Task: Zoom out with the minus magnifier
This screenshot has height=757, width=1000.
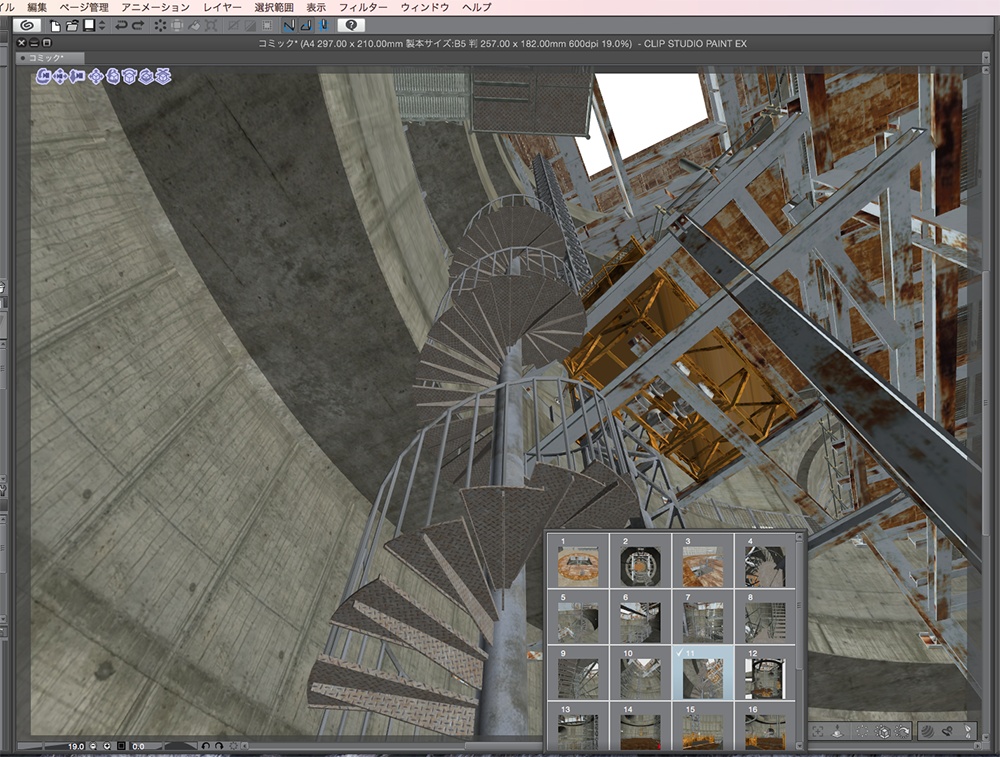Action: [x=93, y=746]
